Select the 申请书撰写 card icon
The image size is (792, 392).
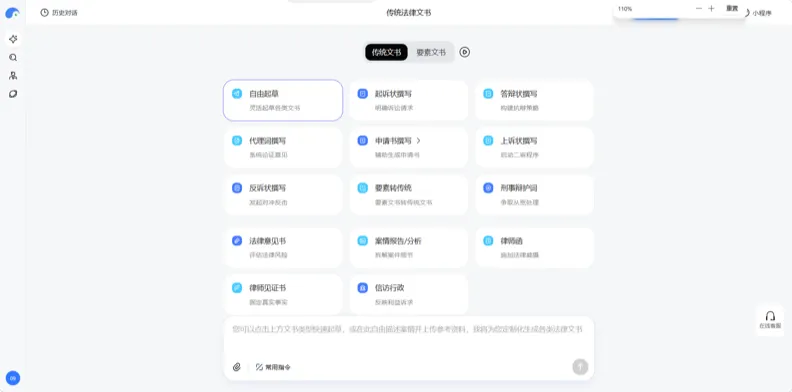coord(363,140)
